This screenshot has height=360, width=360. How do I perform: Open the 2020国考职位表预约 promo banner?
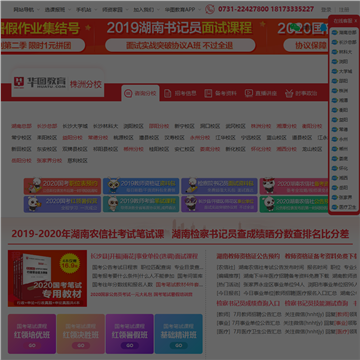(x=62, y=186)
